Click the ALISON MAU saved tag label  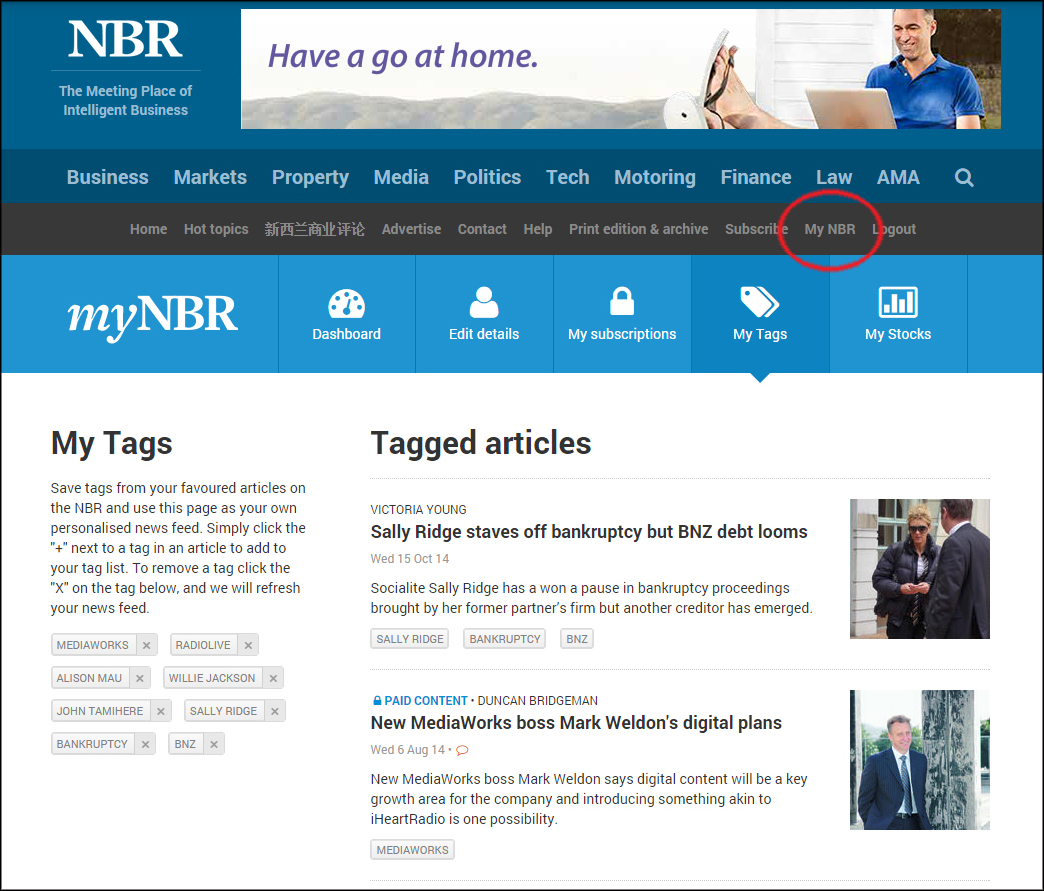click(89, 678)
